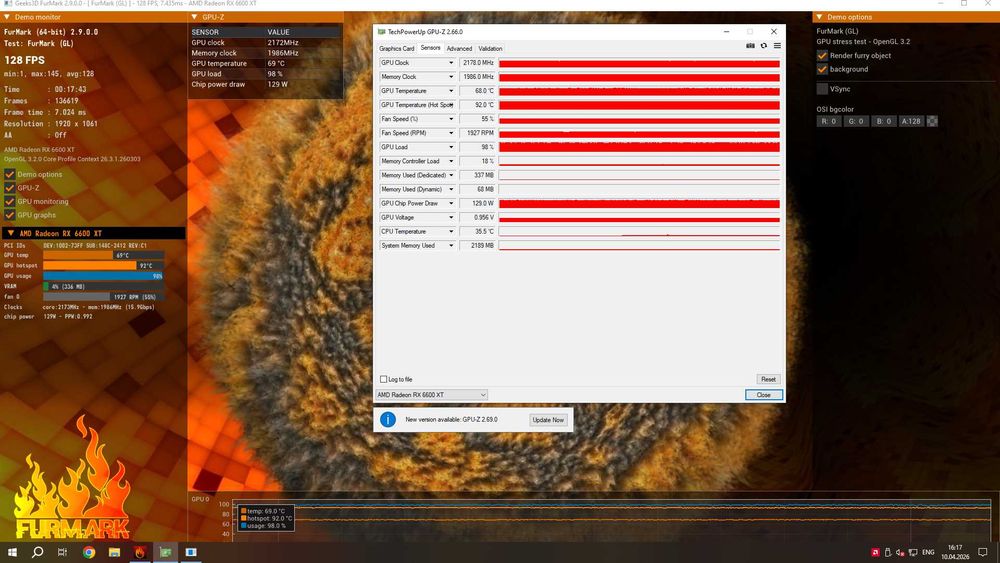This screenshot has height=563, width=1000.
Task: Adjust the B: 0 bgcolor value
Action: point(883,121)
